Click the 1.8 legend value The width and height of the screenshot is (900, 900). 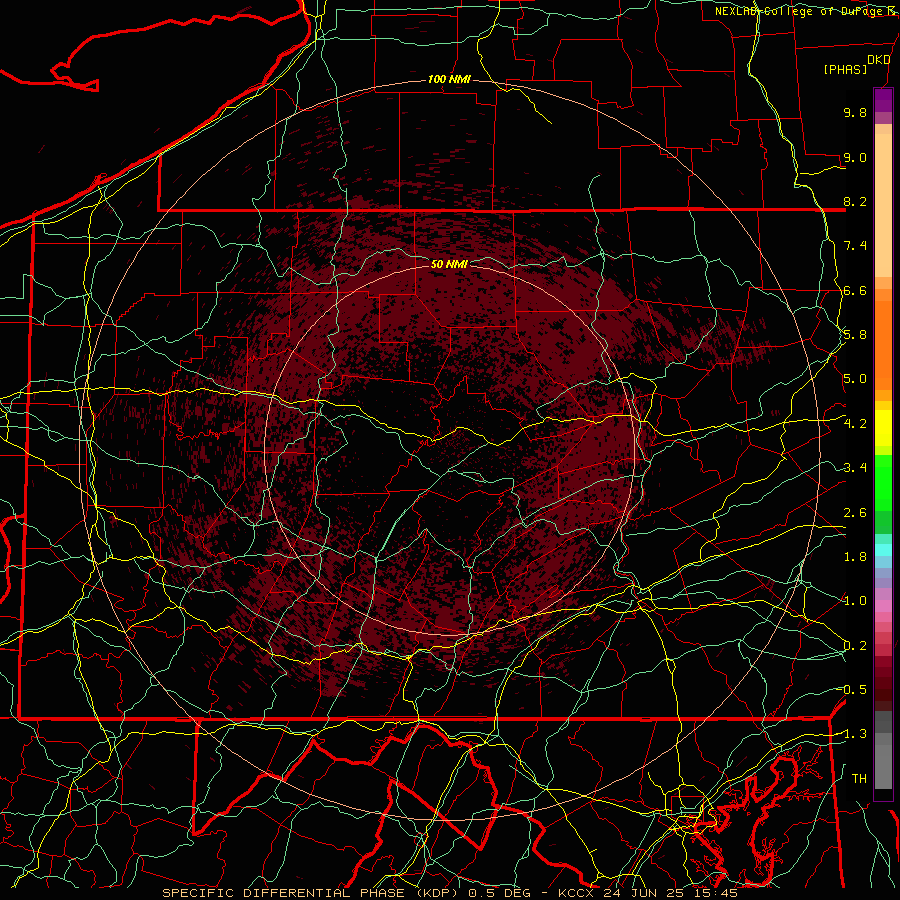[x=855, y=557]
